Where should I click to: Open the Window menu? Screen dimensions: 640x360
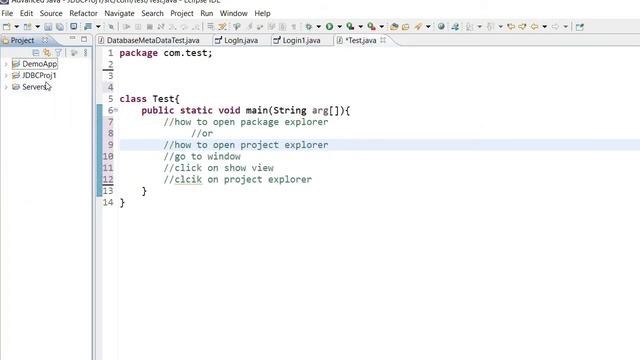click(x=233, y=13)
